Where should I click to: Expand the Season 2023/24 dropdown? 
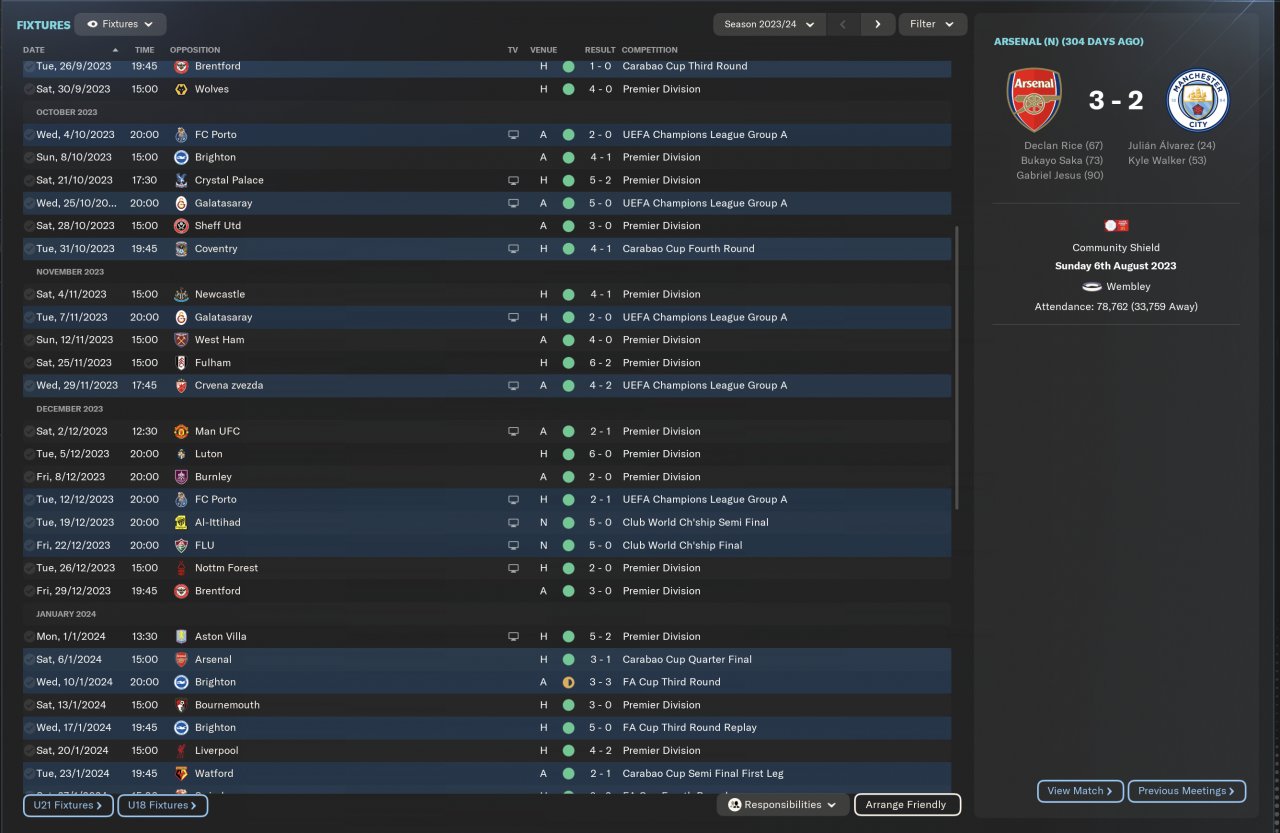click(x=768, y=24)
